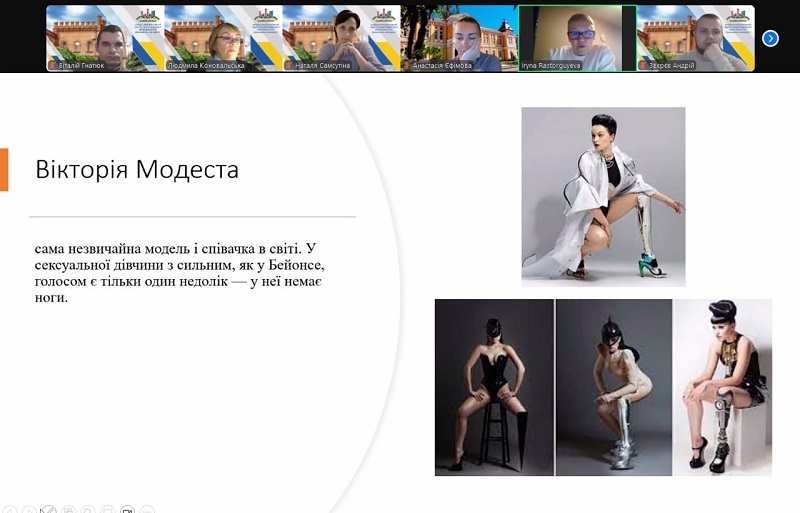This screenshot has width=800, height=513.
Task: Select Iryna Rastorgujeva's active speaker tile
Action: [578, 38]
